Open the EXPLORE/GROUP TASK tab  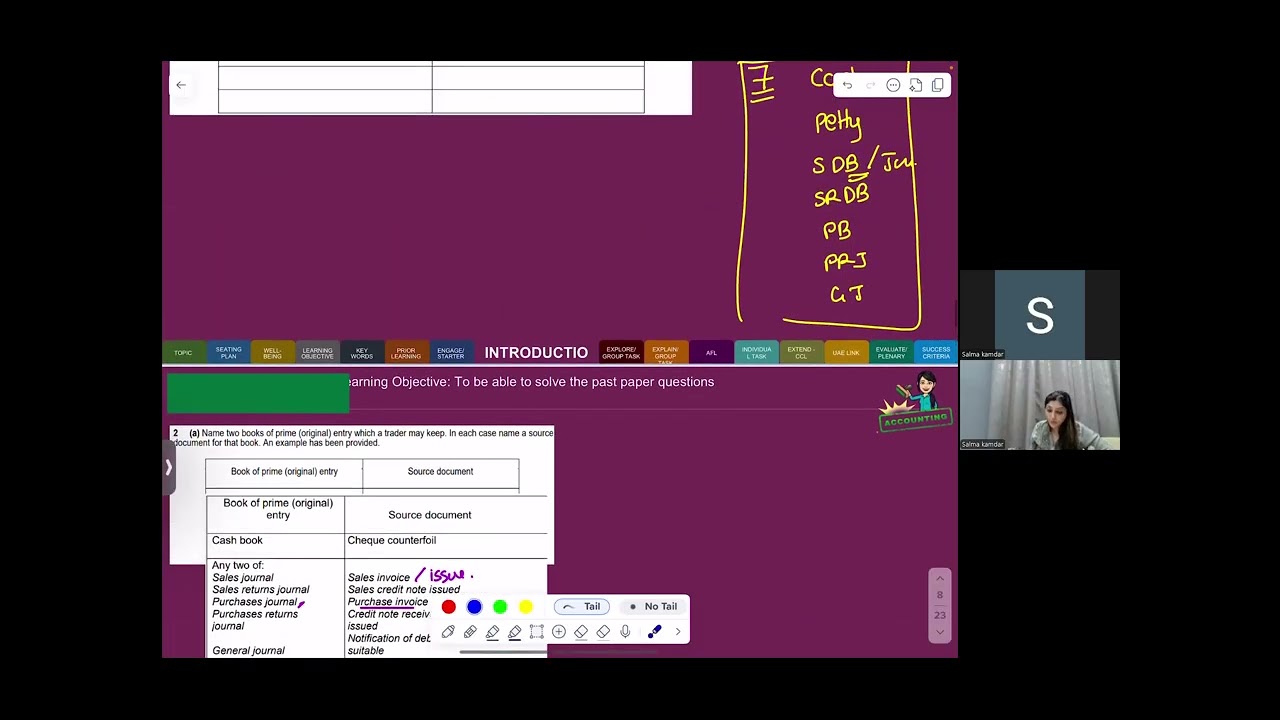click(621, 353)
